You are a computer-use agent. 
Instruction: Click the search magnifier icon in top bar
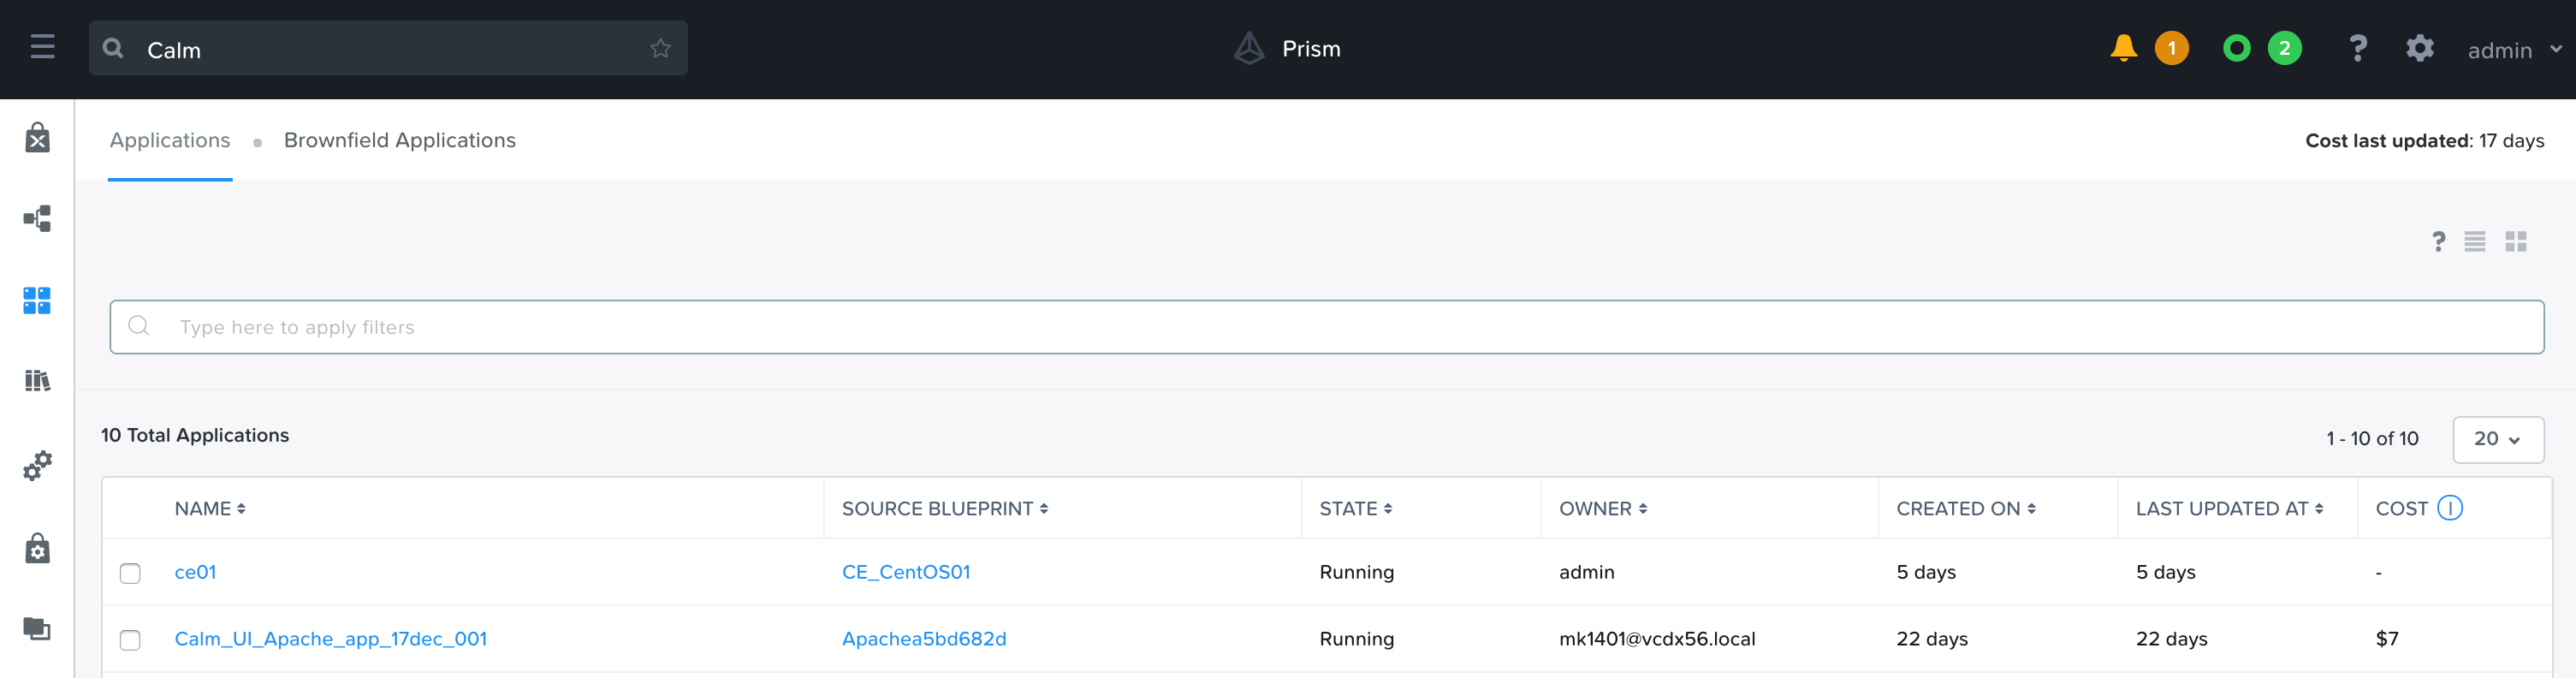(113, 48)
